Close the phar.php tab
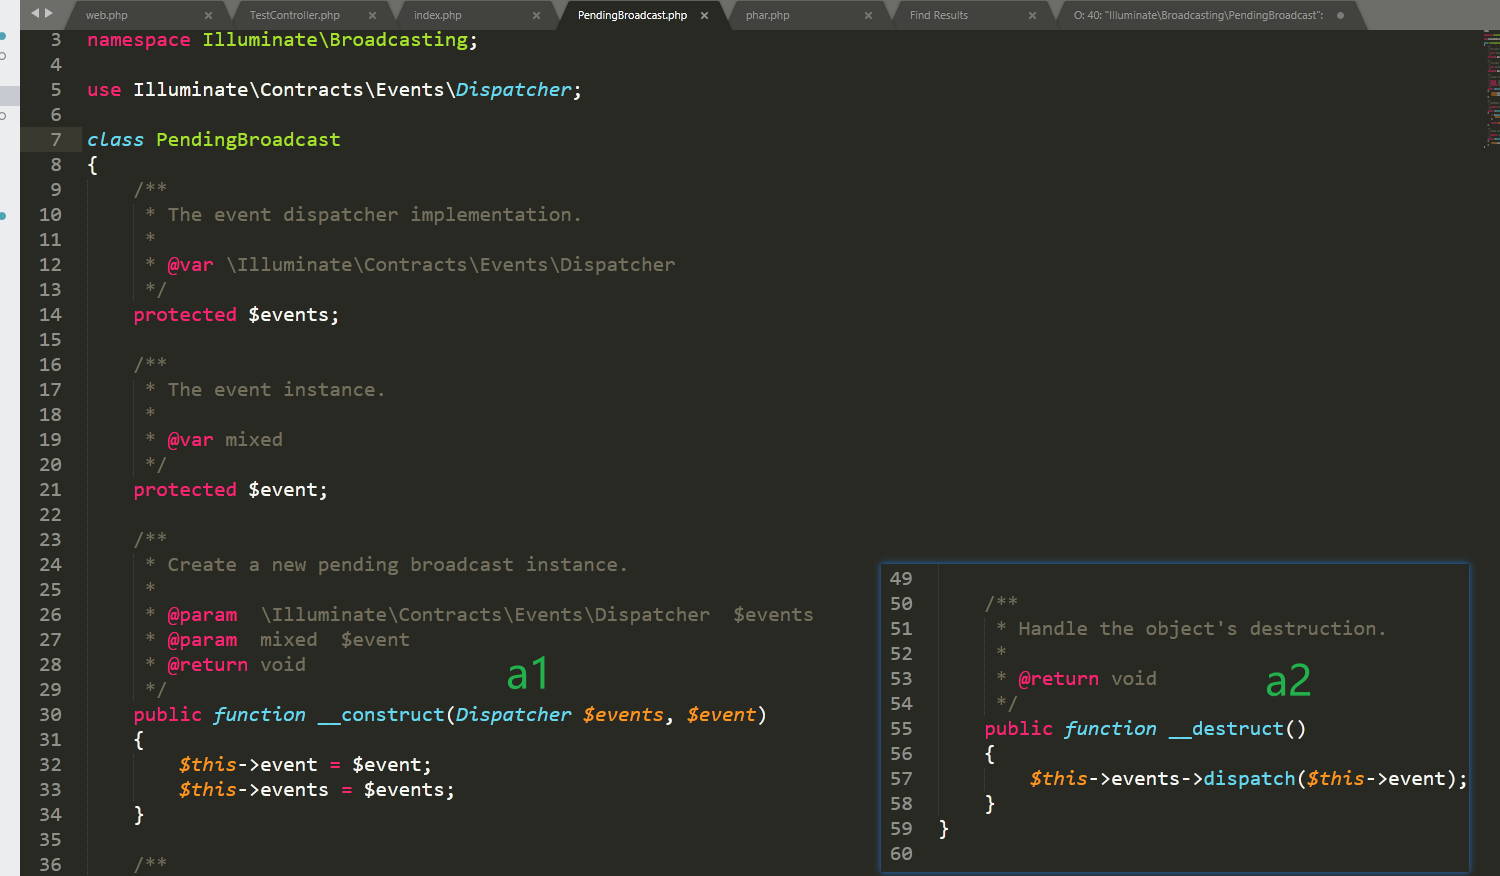Image resolution: width=1500 pixels, height=876 pixels. (868, 15)
